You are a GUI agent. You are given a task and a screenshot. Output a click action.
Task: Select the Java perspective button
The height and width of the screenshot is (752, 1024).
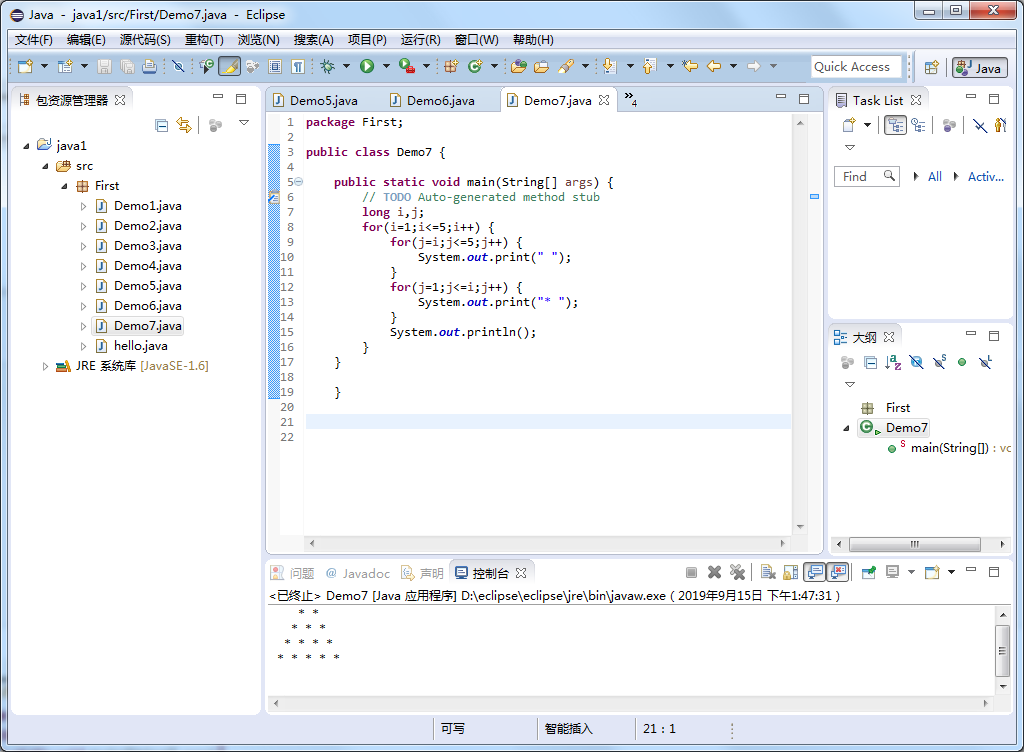980,67
